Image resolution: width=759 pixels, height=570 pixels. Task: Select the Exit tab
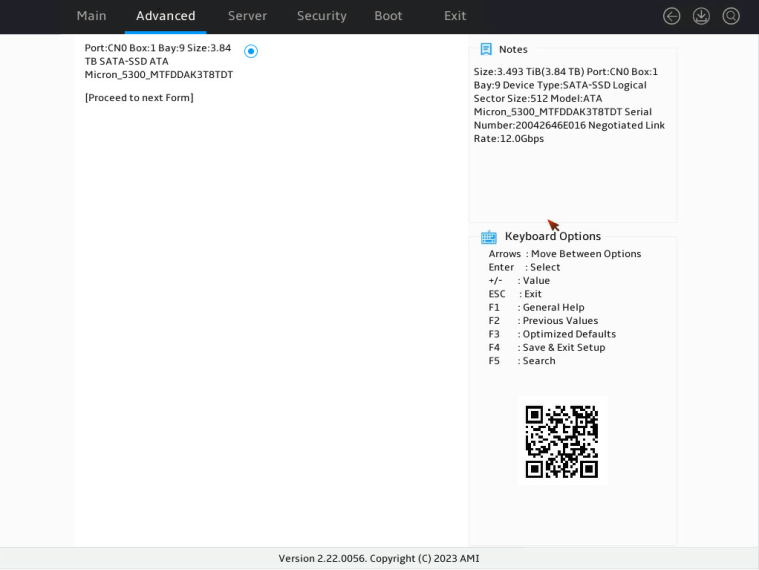(455, 16)
